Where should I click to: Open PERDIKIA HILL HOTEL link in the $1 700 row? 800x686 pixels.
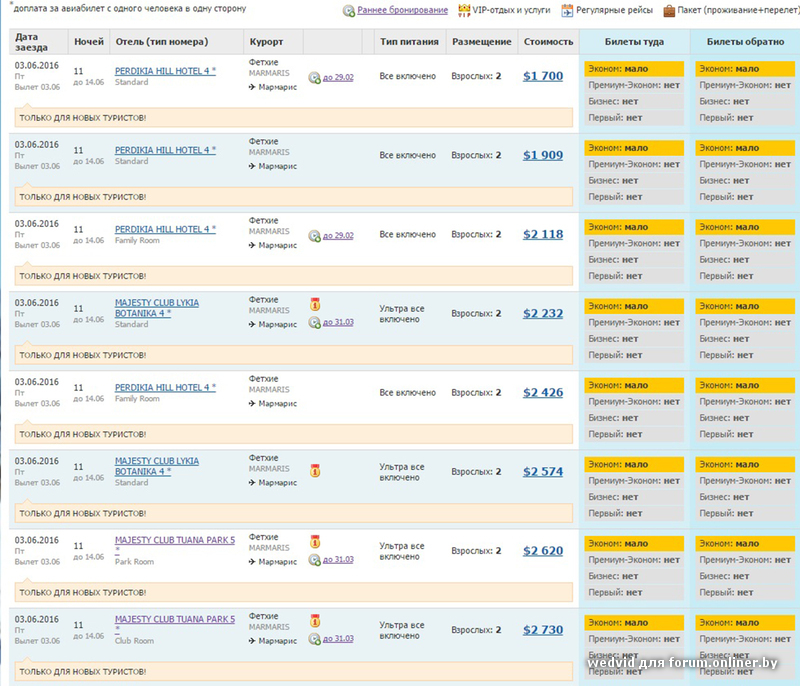165,71
